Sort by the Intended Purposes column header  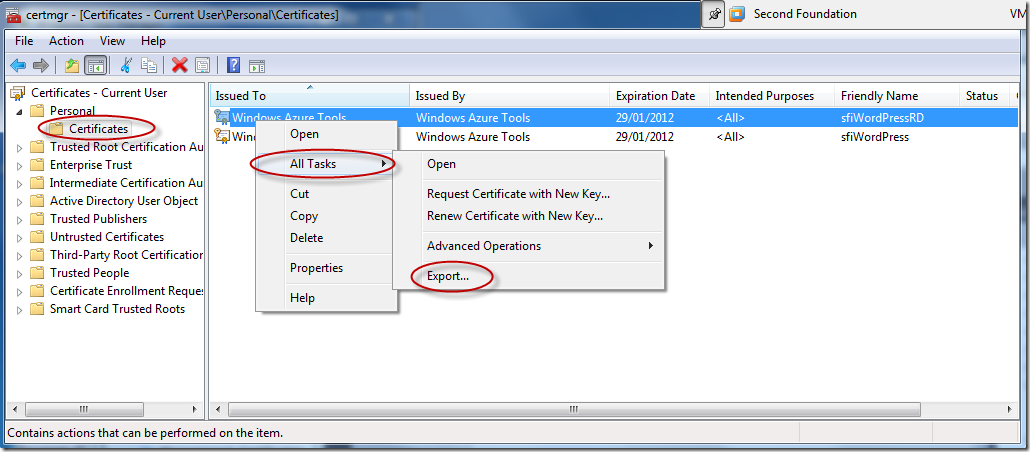point(772,96)
